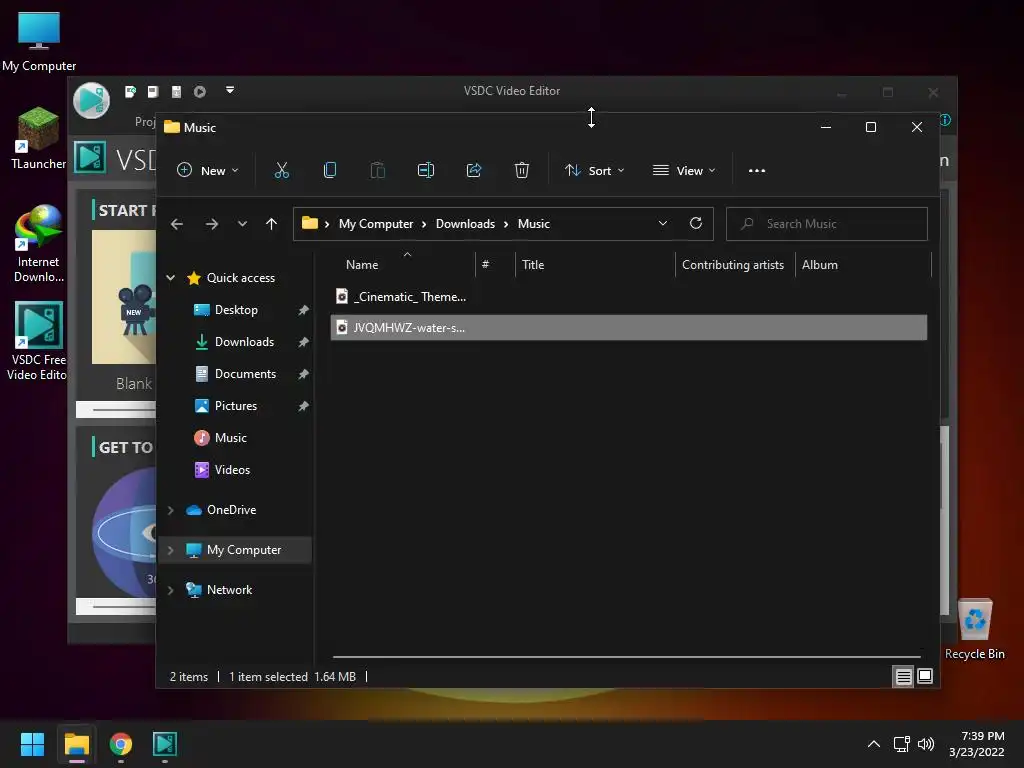Open the See more ellipsis menu

point(757,170)
